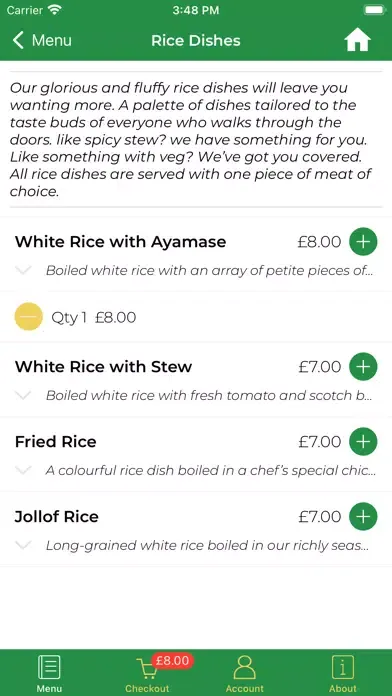Go back to Menu
The height and width of the screenshot is (696, 392).
(42, 40)
